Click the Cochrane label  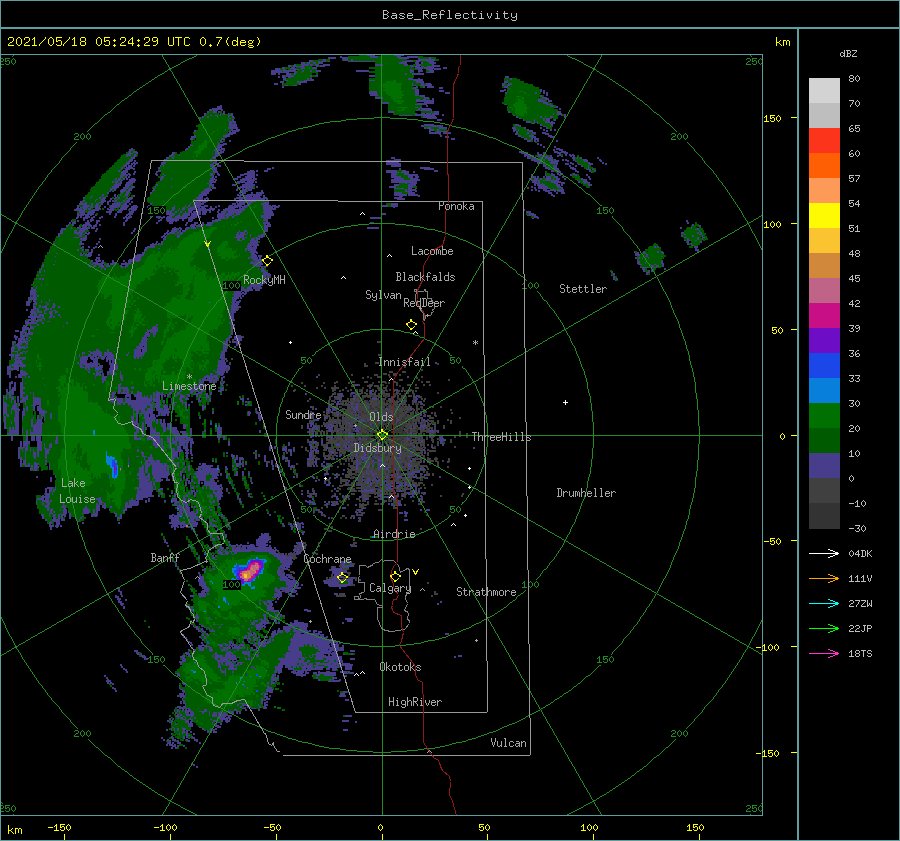pos(327,559)
